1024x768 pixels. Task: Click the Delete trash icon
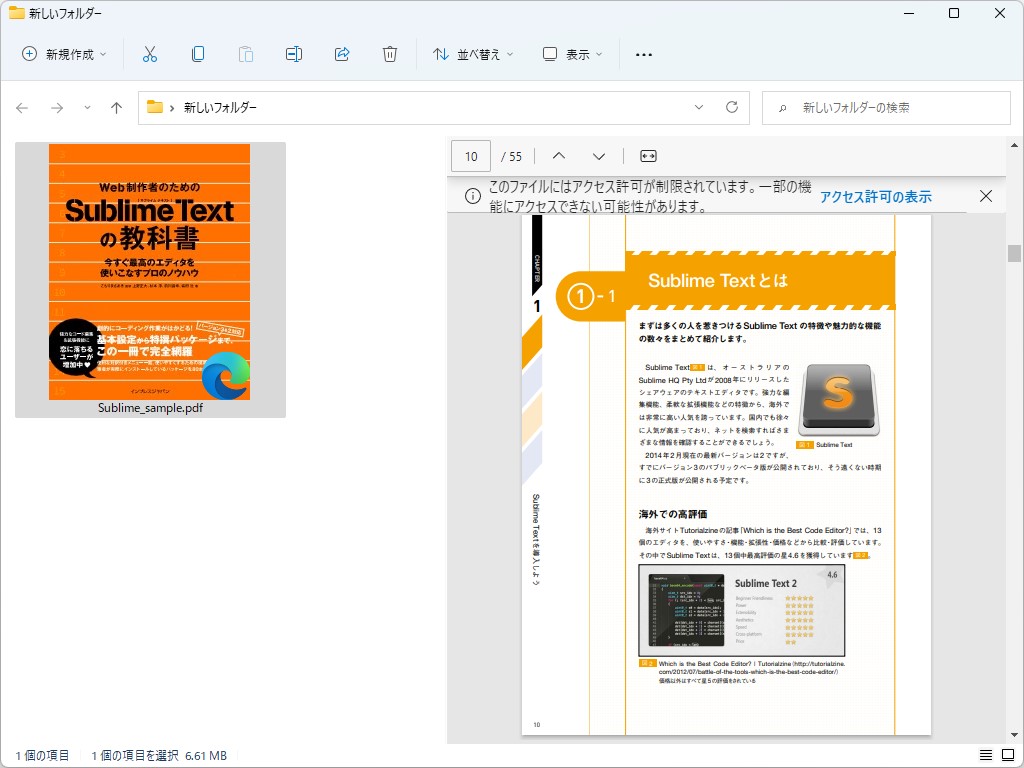390,54
